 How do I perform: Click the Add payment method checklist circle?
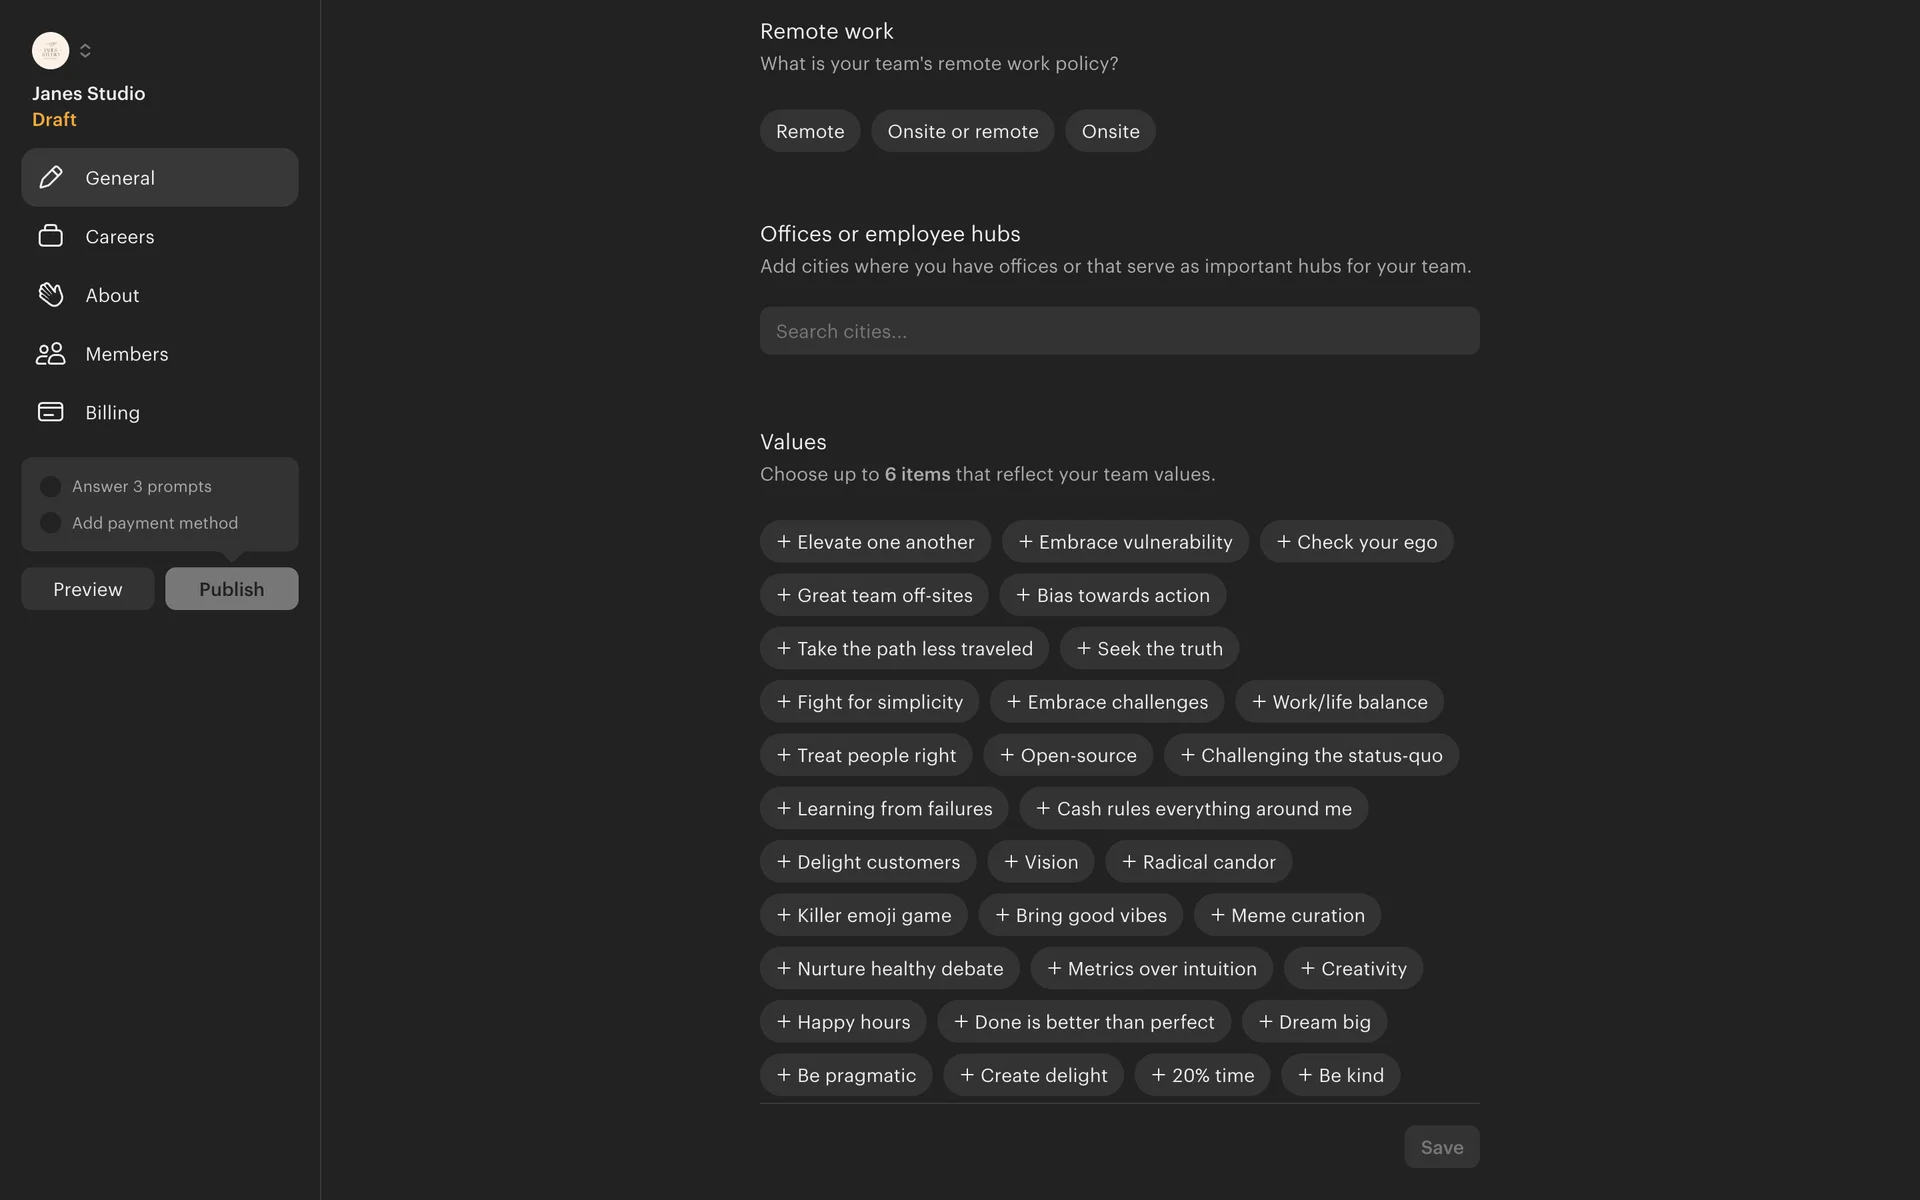click(50, 523)
